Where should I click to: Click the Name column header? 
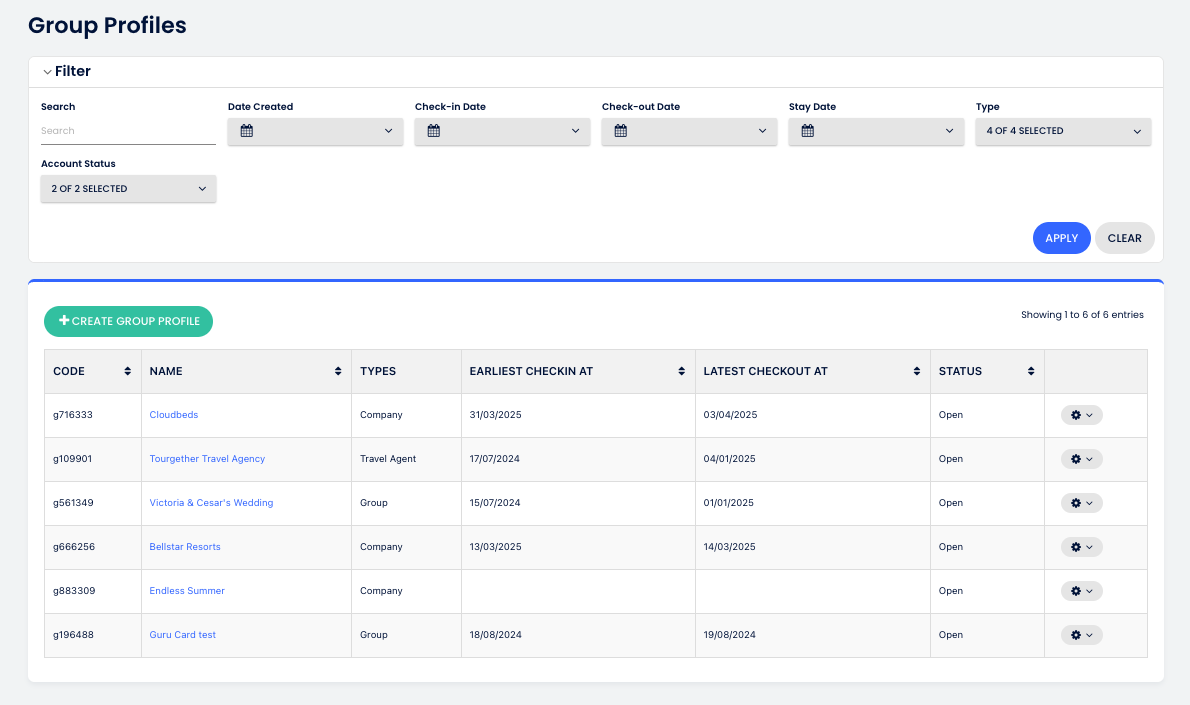[166, 371]
